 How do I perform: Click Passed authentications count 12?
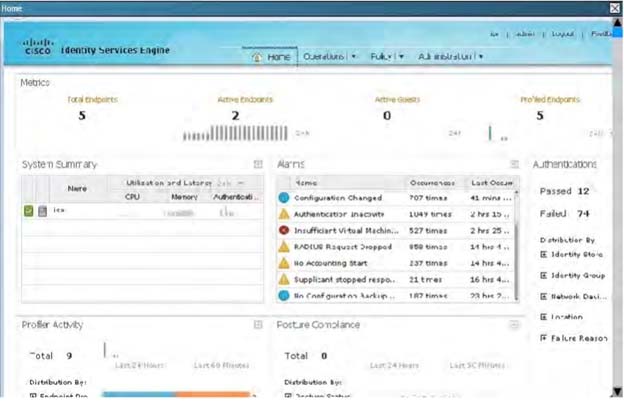(583, 191)
